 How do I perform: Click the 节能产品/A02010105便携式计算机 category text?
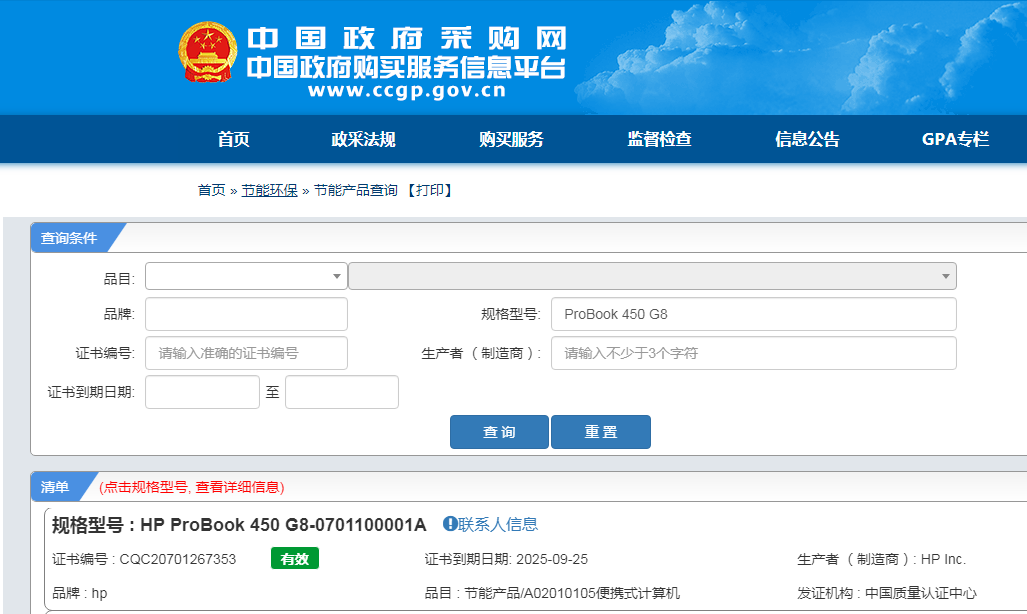click(x=572, y=593)
